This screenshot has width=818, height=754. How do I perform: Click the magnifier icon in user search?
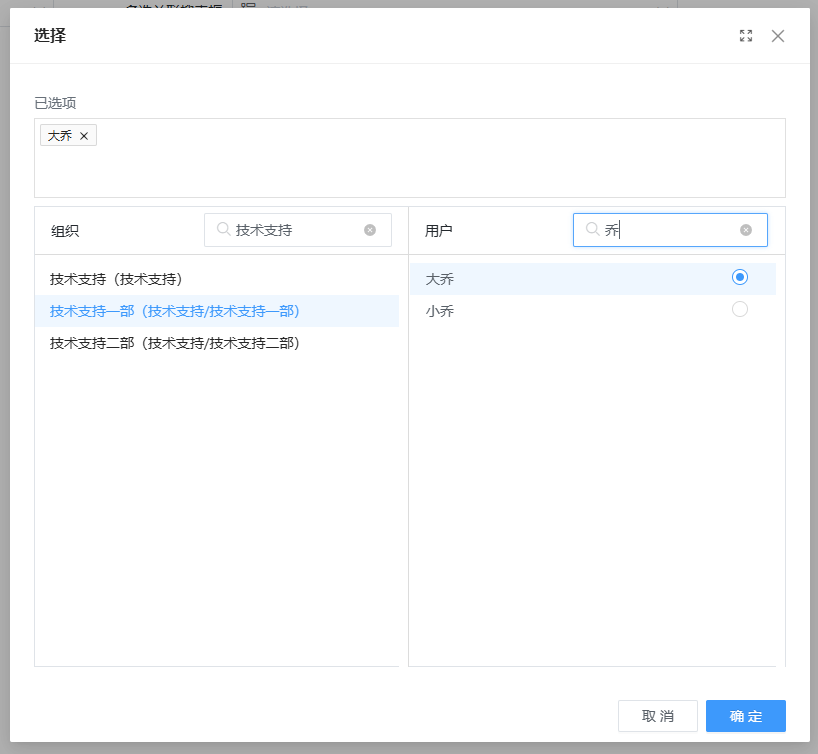[592, 230]
